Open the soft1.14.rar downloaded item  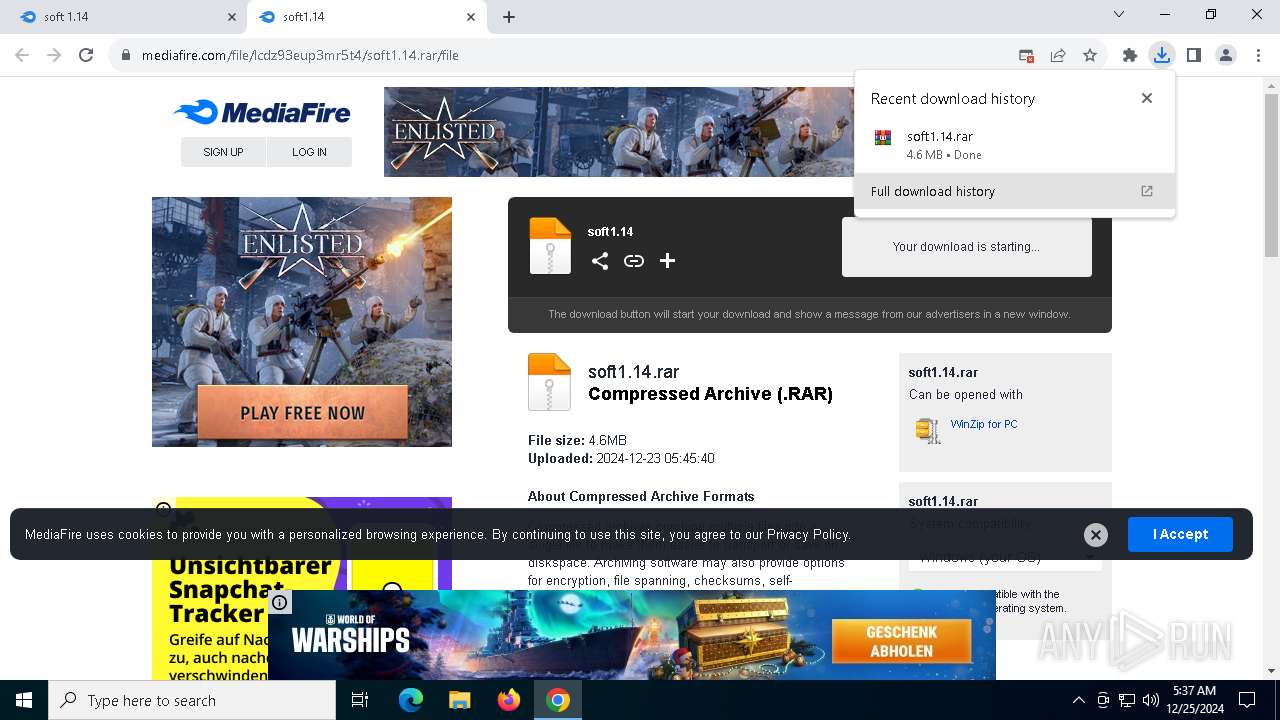[x=1014, y=145]
